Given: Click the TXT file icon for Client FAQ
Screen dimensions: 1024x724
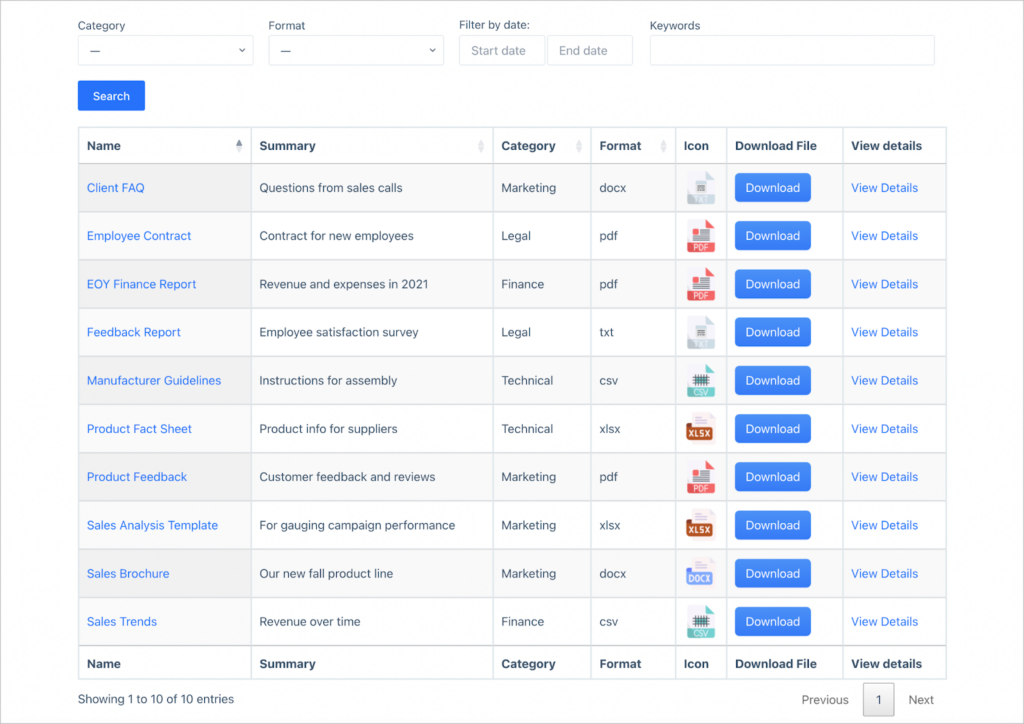Looking at the screenshot, I should 700,188.
